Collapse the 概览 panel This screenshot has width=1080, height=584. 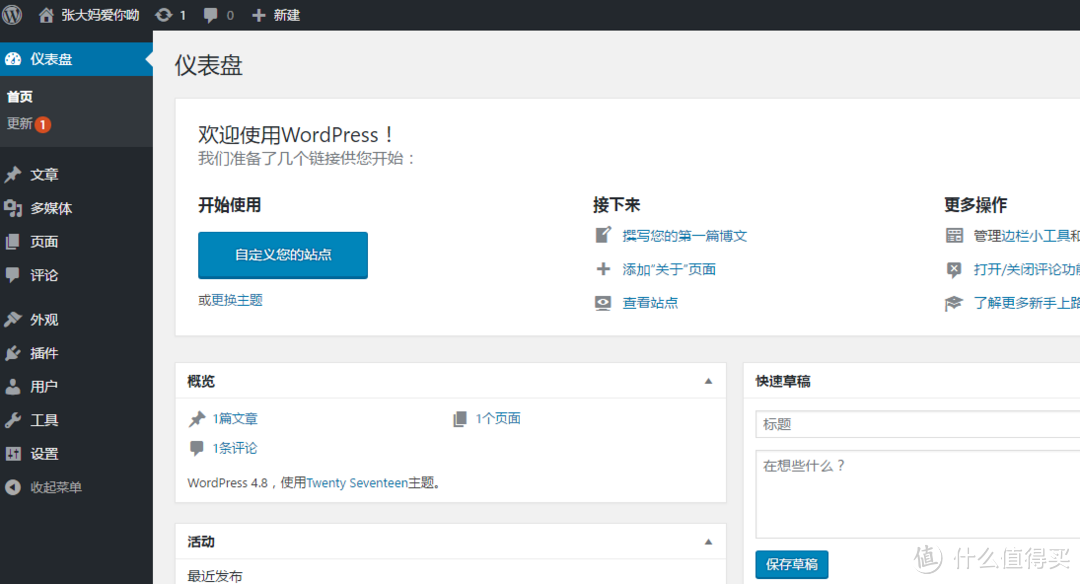tap(708, 382)
